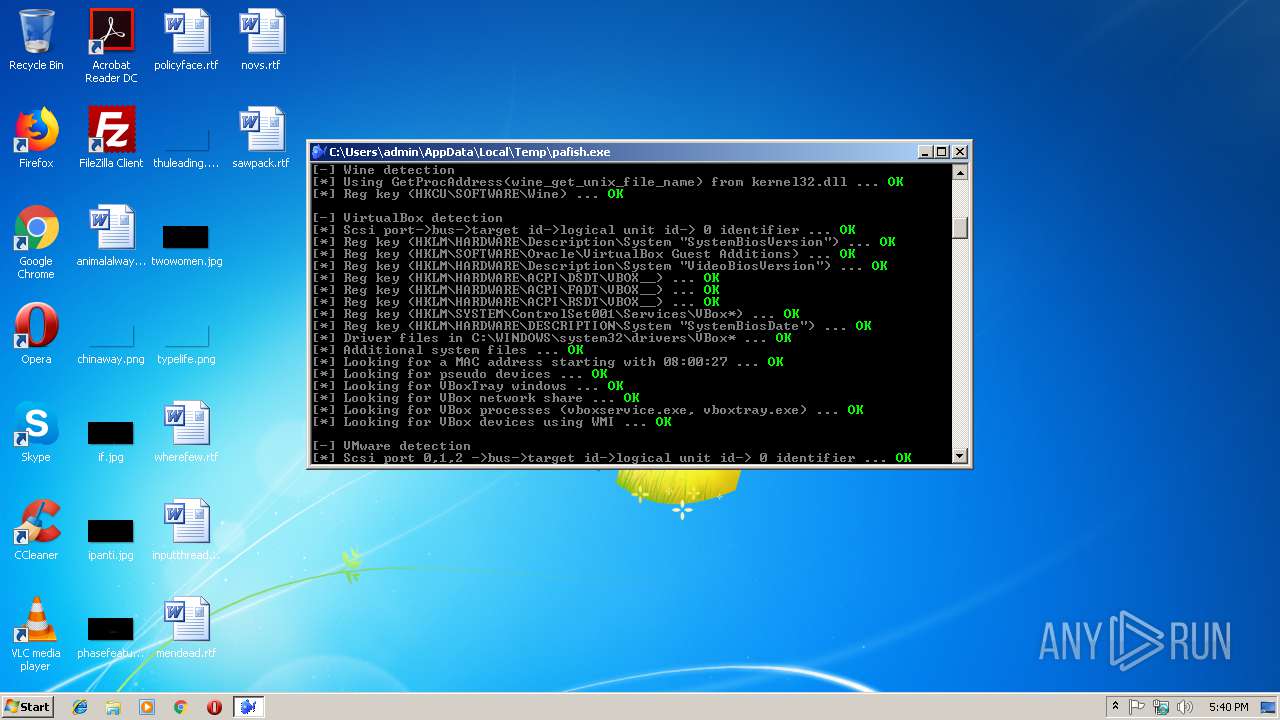Click "Looking for pseudo devices" line
1280x720 pixels.
coord(460,374)
